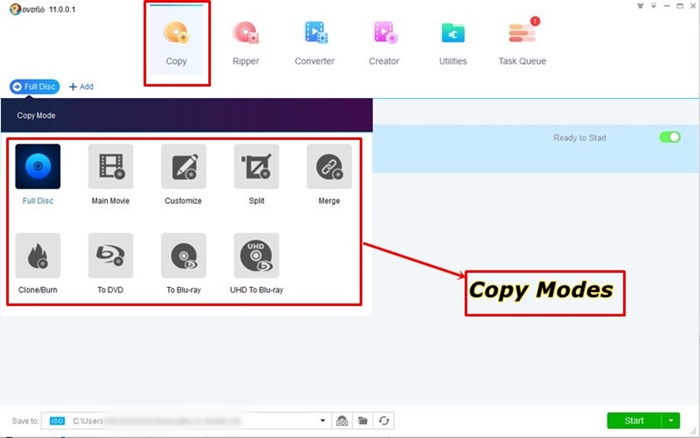
Task: Open the title bar dropdown menu
Action: click(654, 6)
